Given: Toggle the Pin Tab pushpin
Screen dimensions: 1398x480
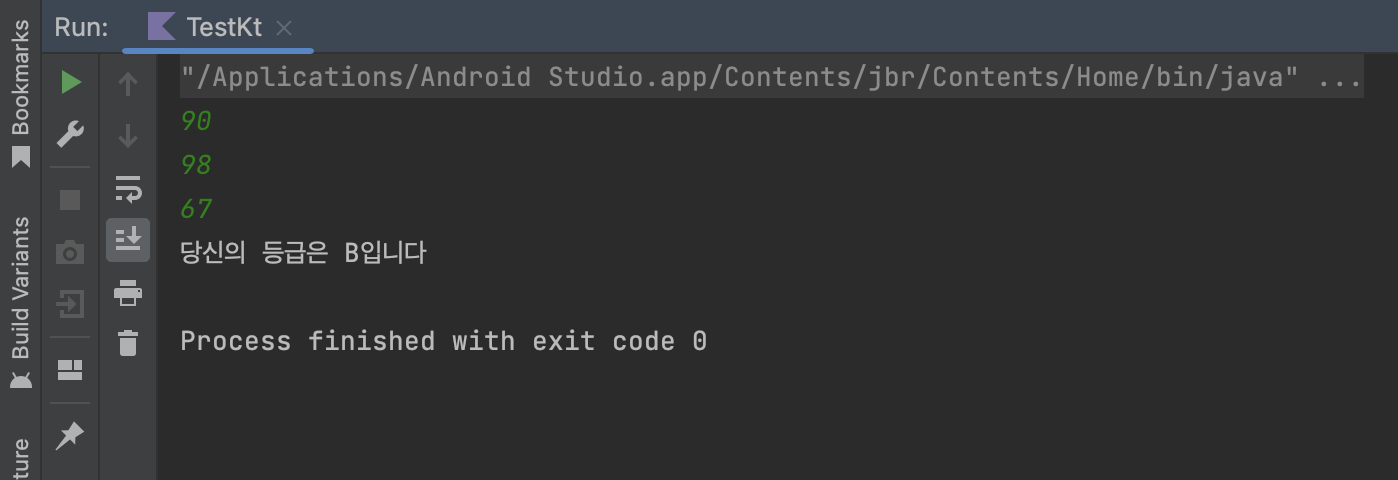Looking at the screenshot, I should pos(70,435).
